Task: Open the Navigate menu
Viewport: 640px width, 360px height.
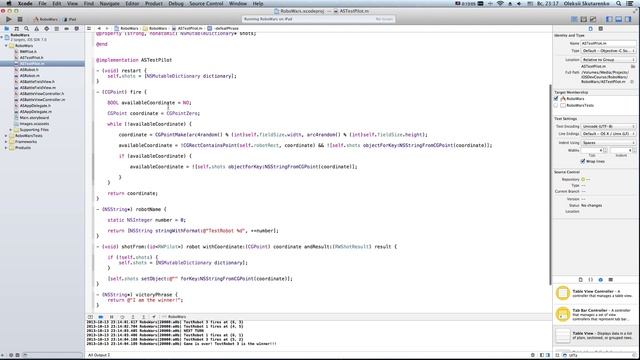Action: (x=110, y=3)
